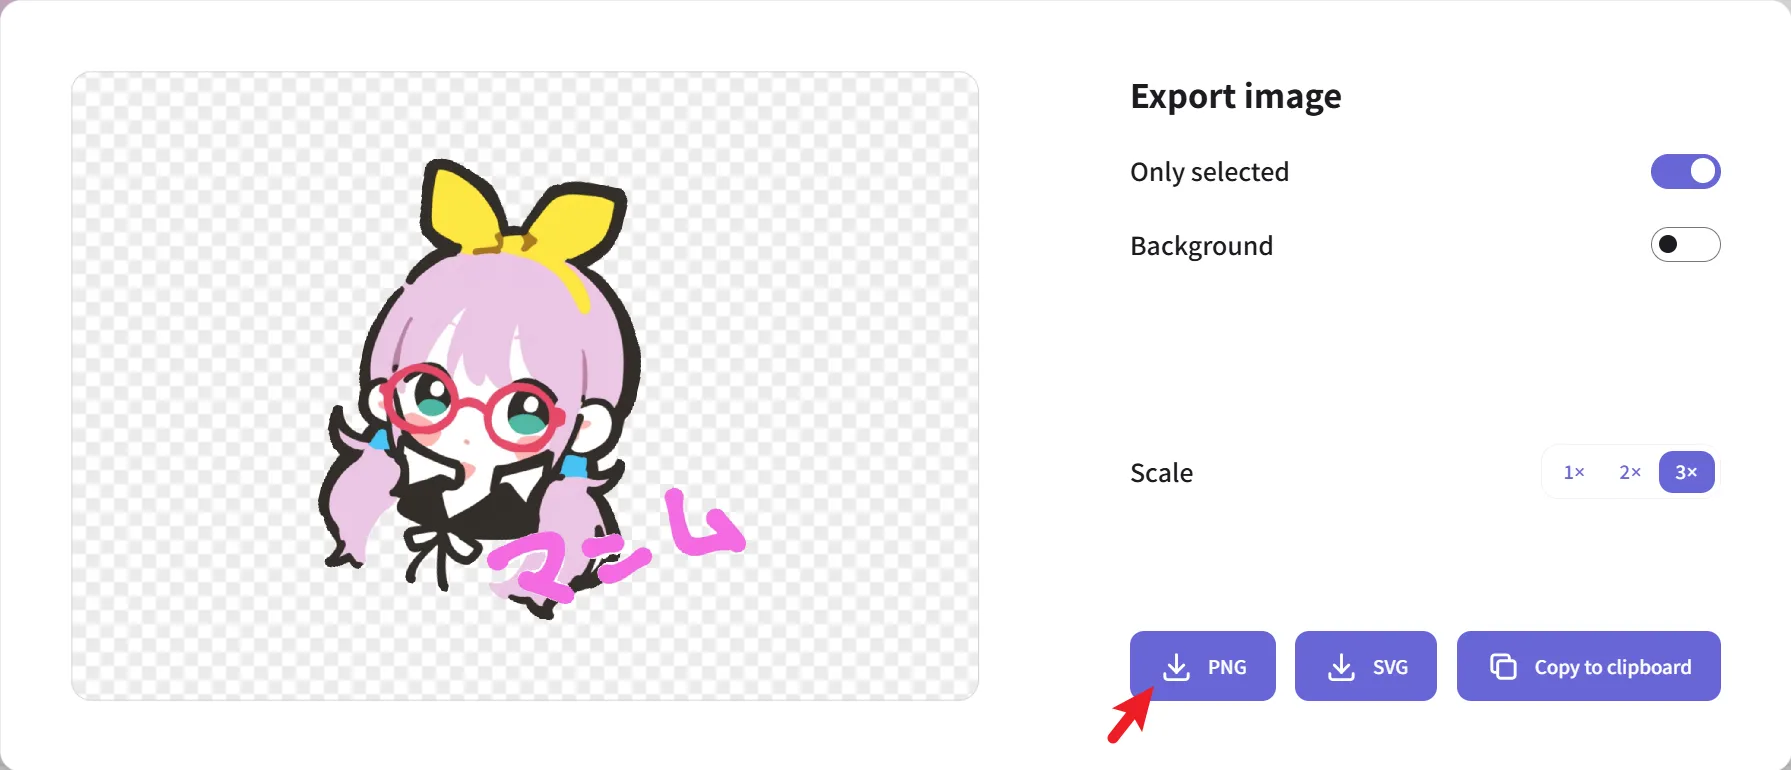Enable the Background switch
The height and width of the screenshot is (770, 1791).
pyautogui.click(x=1685, y=244)
